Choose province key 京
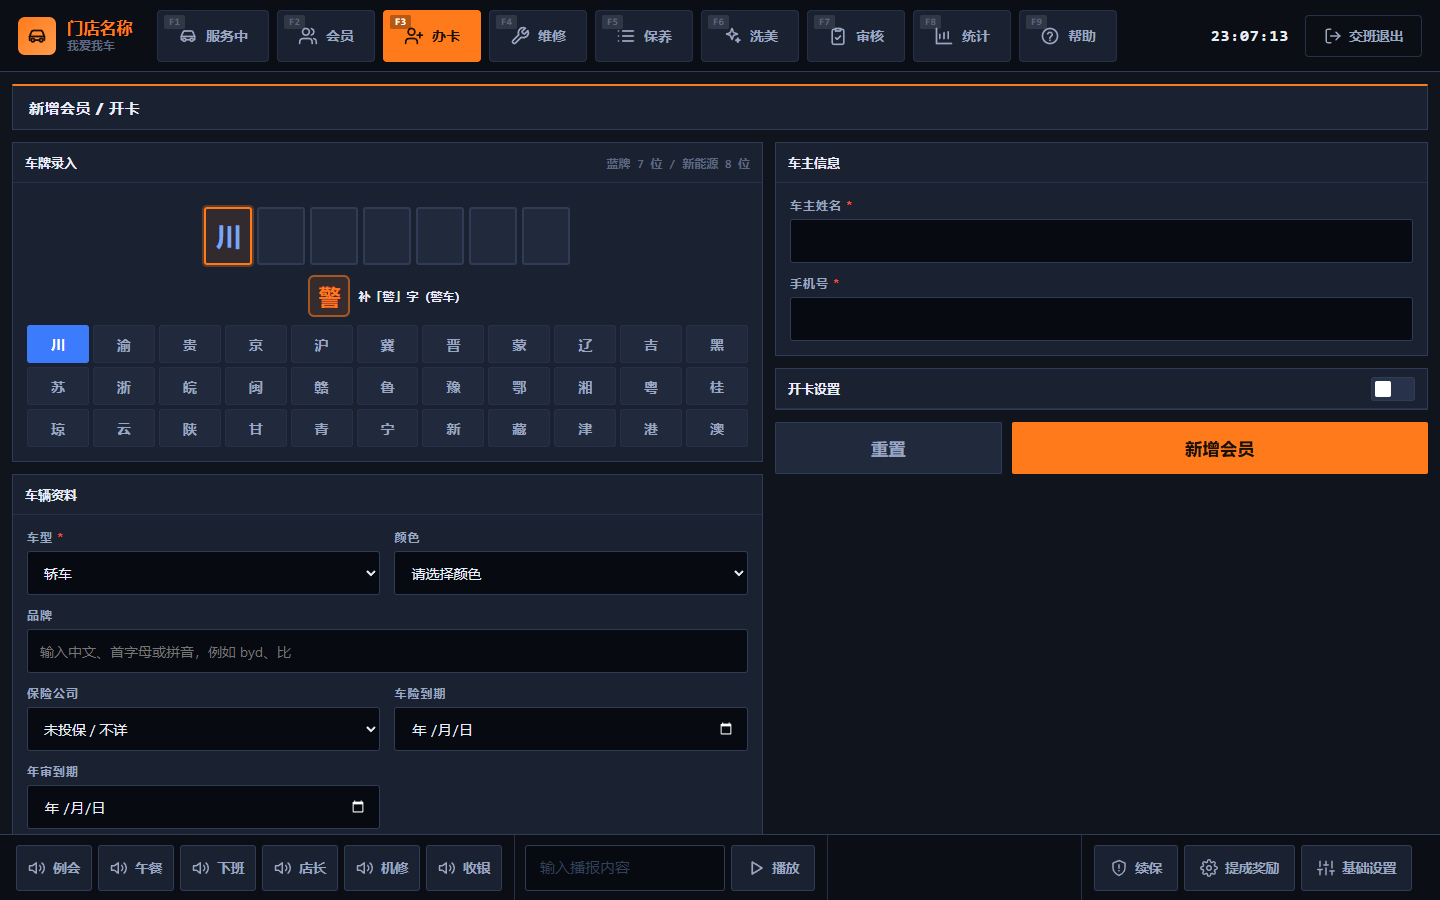Viewport: 1440px width, 900px height. tap(256, 345)
